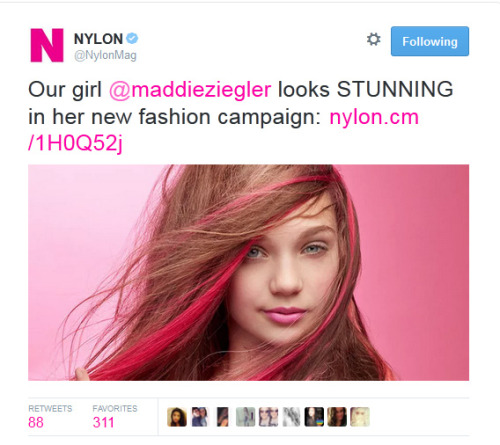Open the fifth avatar showing sunglasses
Image resolution: width=500 pixels, height=445 pixels.
point(268,417)
